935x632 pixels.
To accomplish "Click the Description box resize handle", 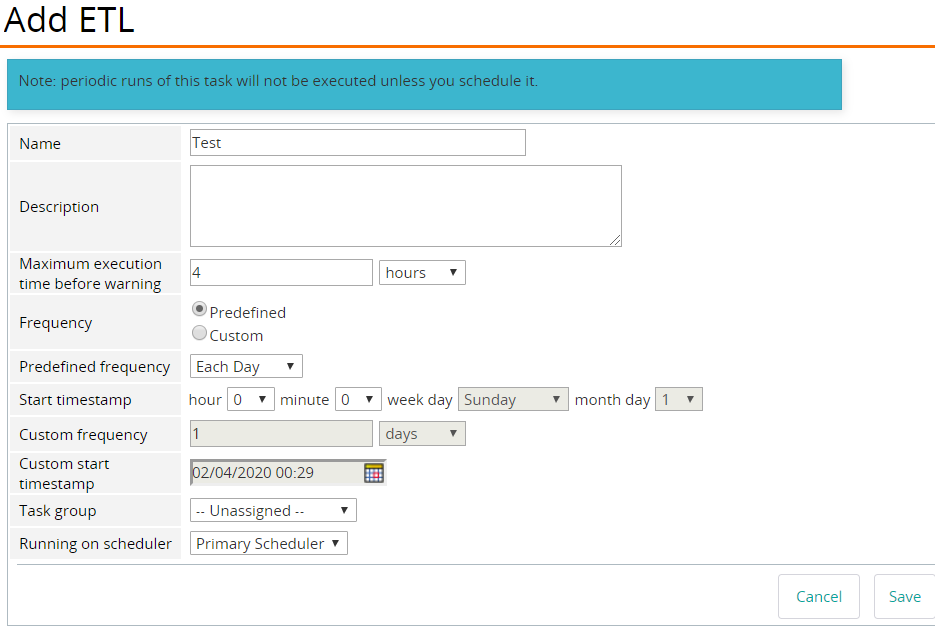I will click(x=616, y=240).
